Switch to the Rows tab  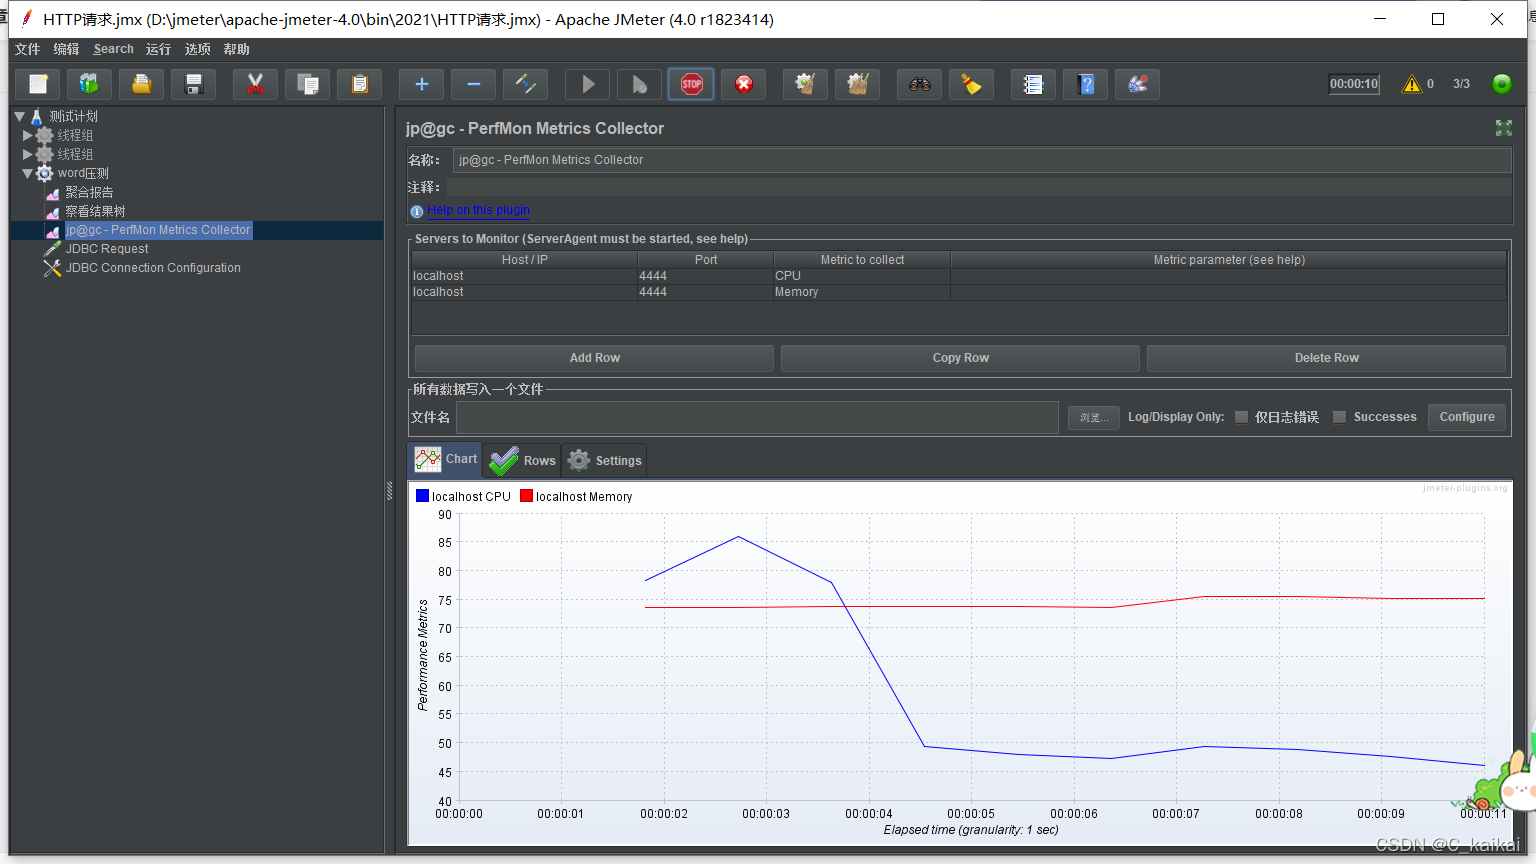(x=522, y=460)
